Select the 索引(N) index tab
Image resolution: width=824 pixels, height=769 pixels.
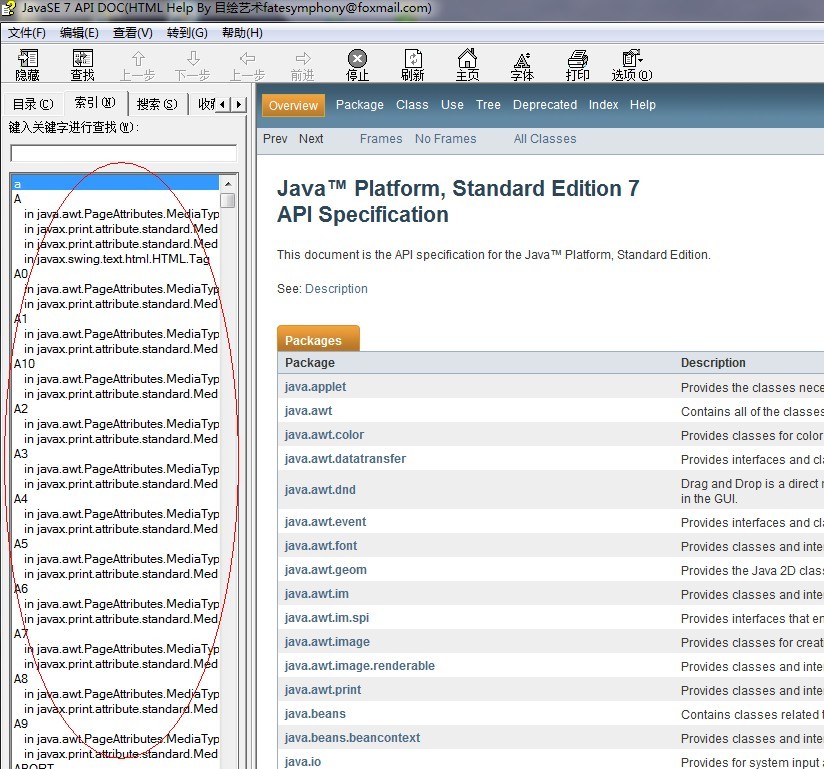(x=95, y=102)
